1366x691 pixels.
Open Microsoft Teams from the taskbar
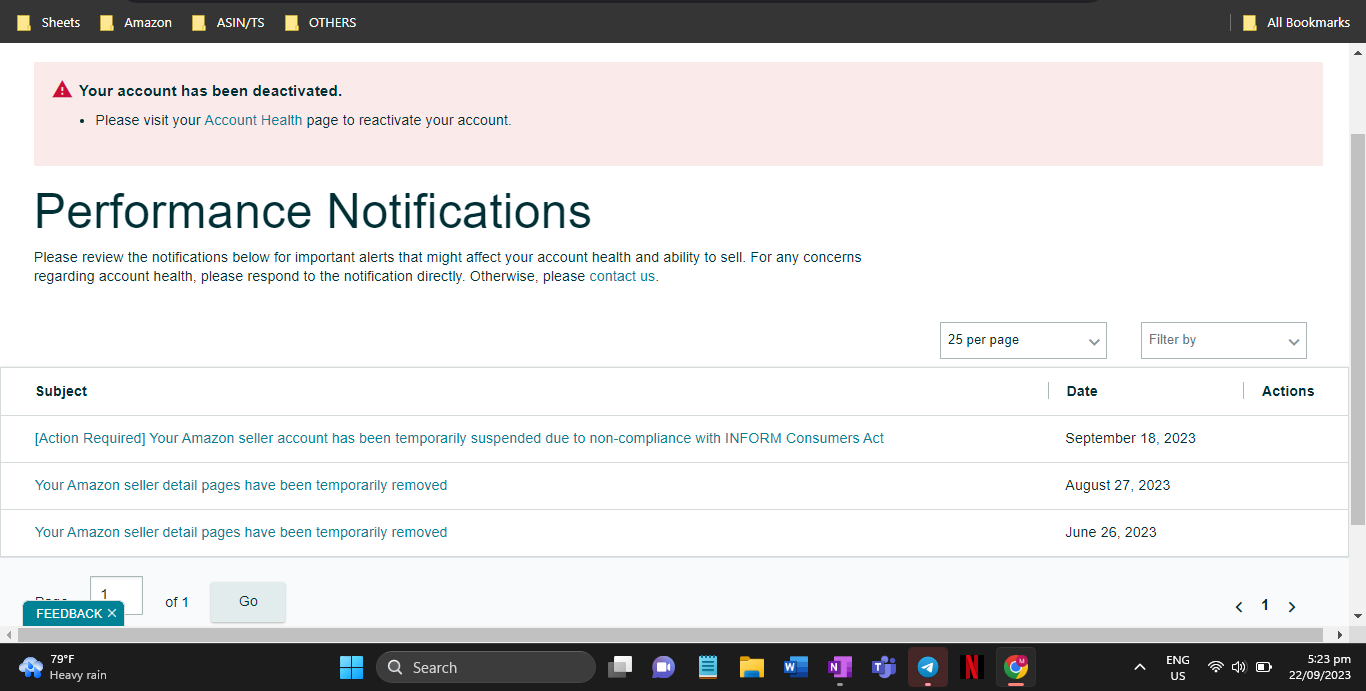pyautogui.click(x=883, y=667)
